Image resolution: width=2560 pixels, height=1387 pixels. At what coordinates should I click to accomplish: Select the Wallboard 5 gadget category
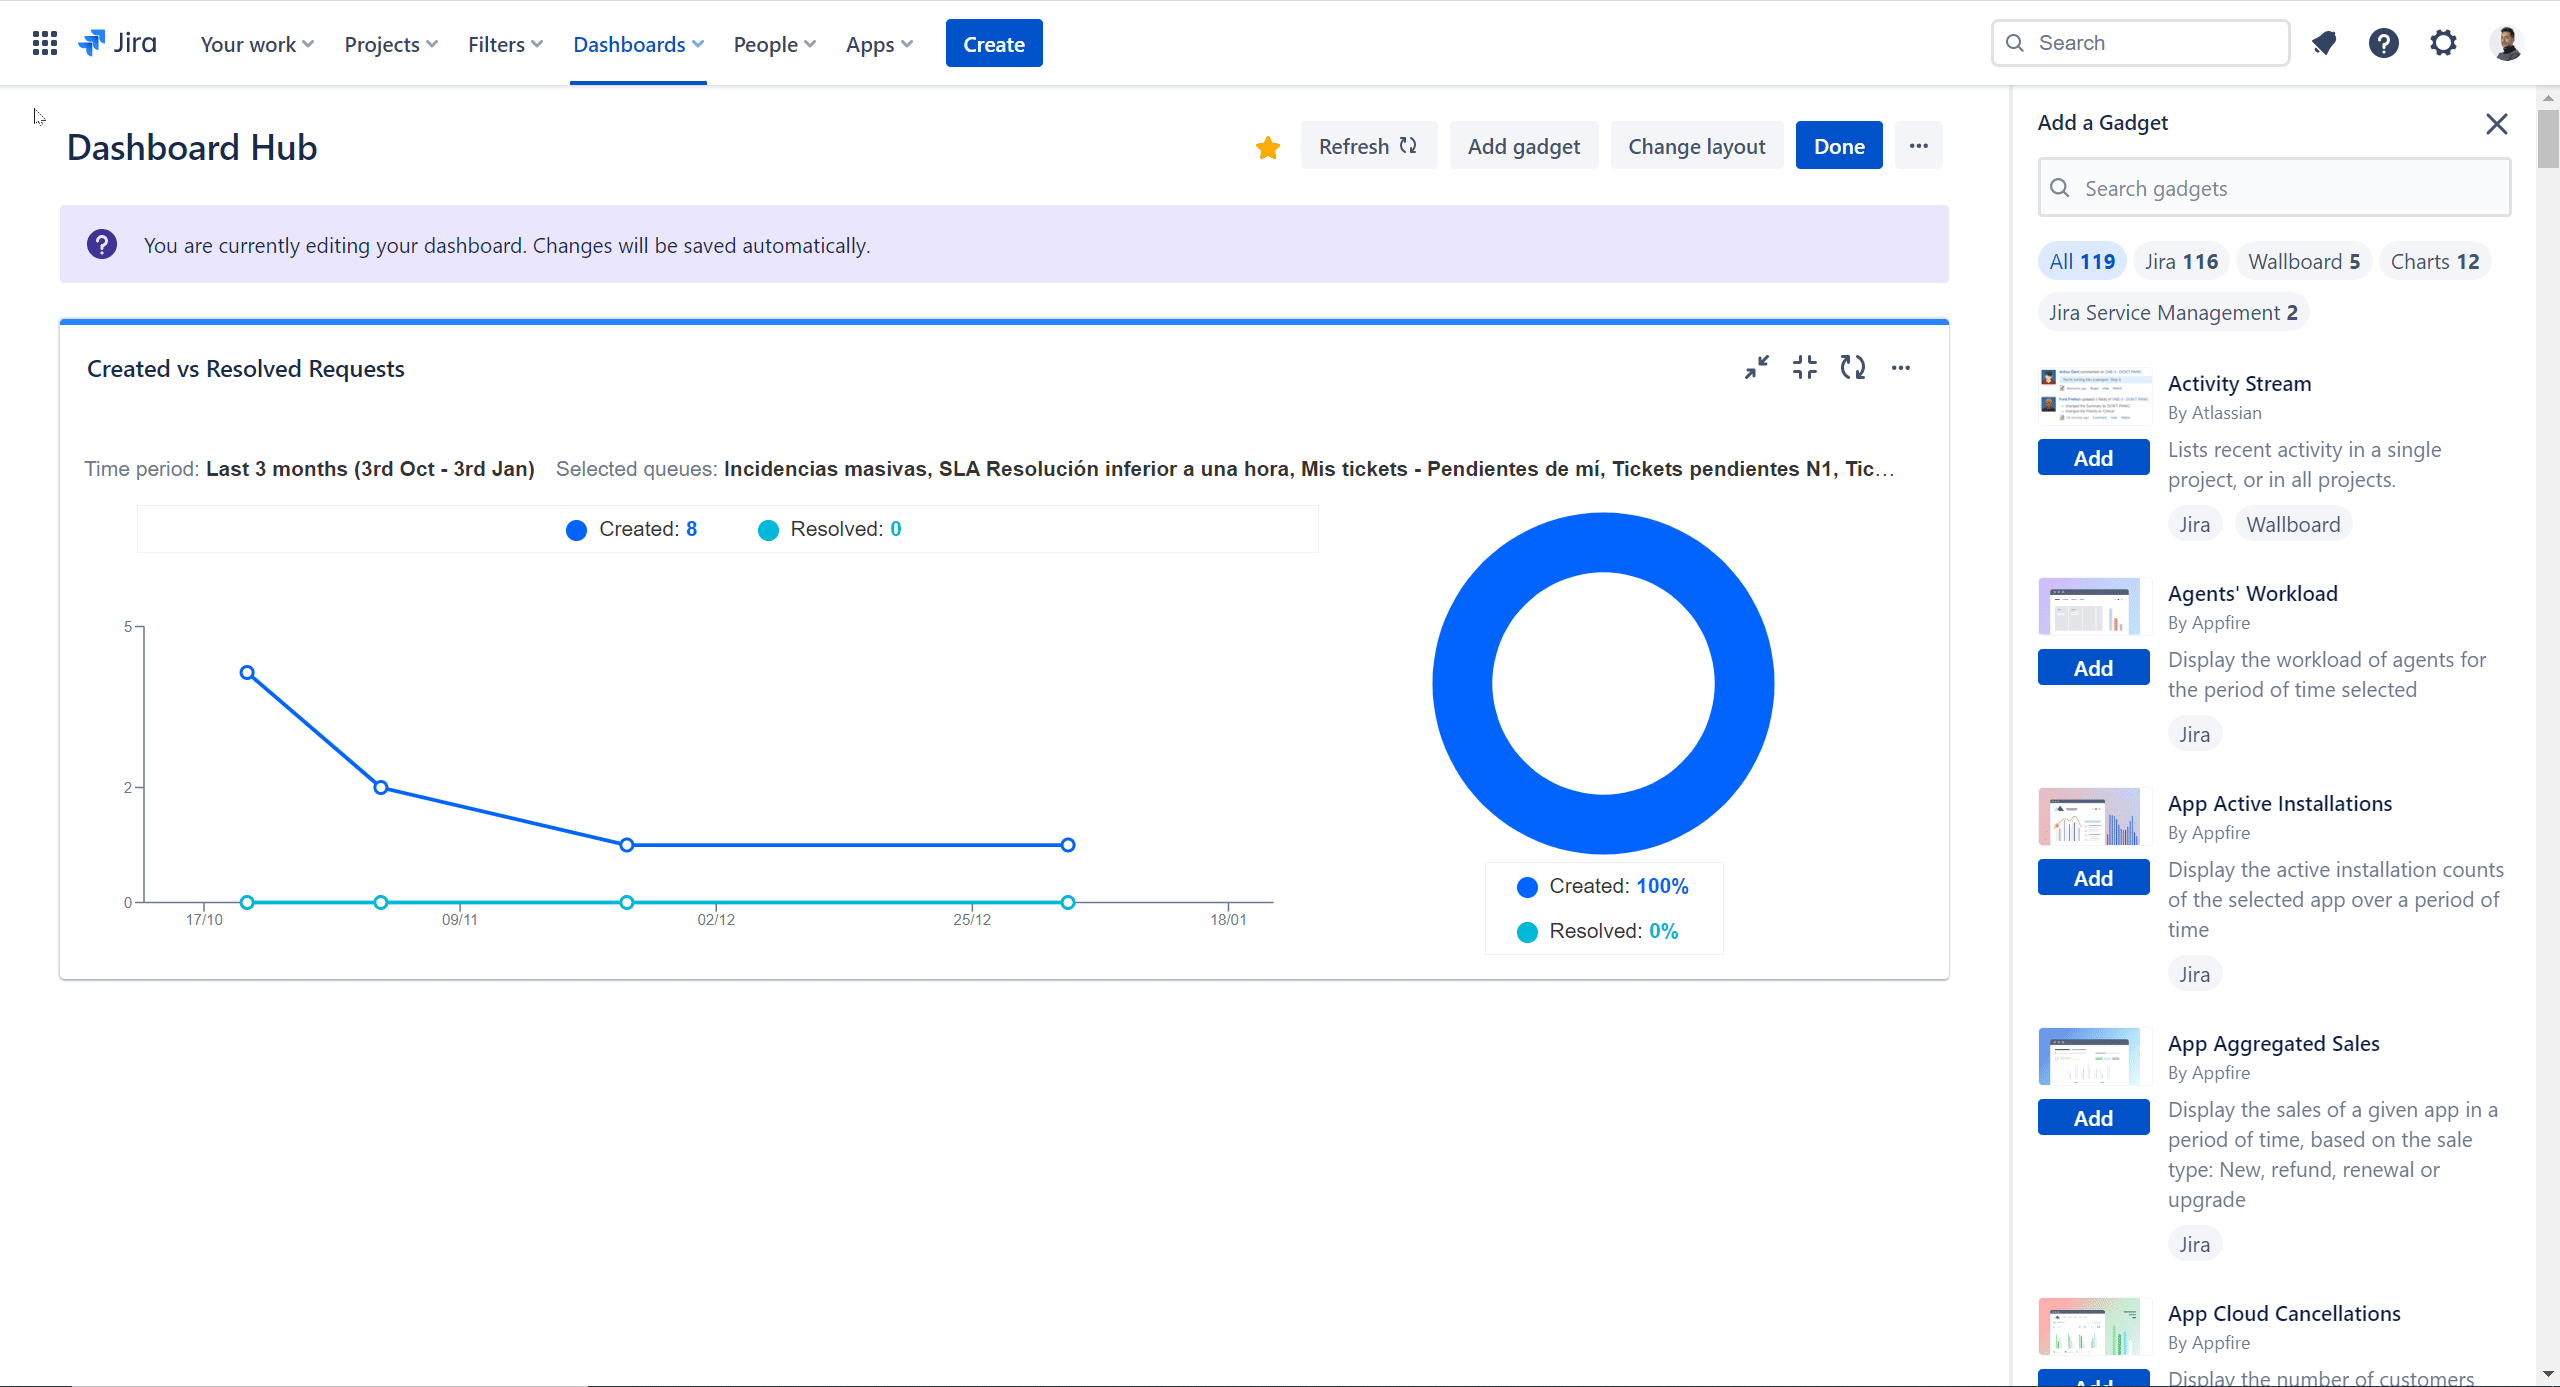click(2303, 261)
